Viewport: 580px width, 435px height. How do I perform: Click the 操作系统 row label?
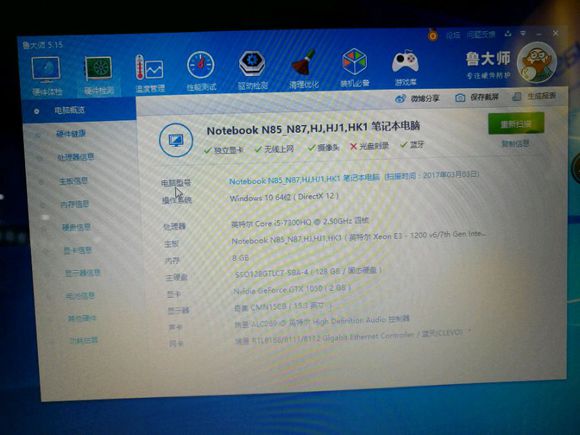177,200
